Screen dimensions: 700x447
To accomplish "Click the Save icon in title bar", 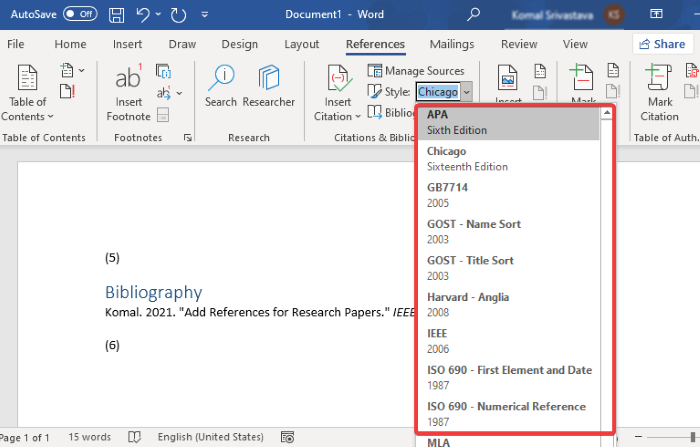I will point(117,16).
